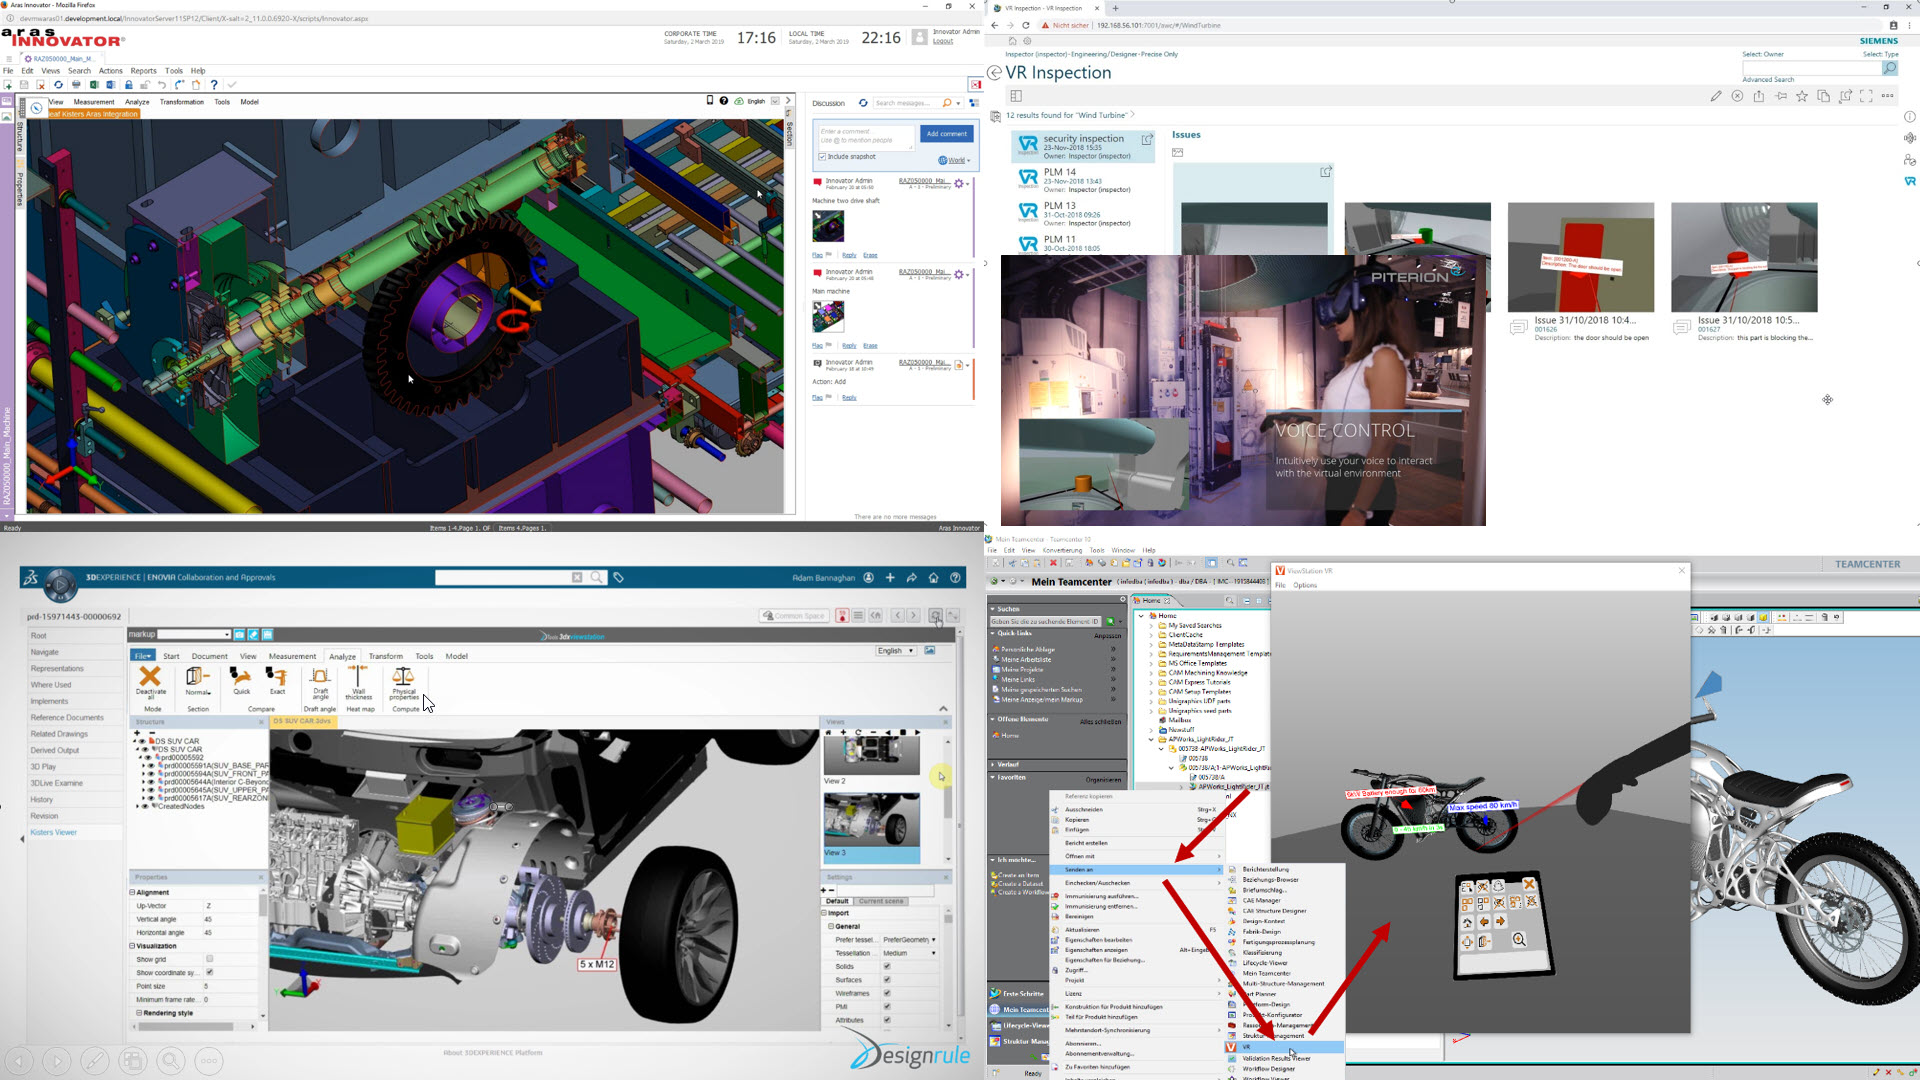Click the Draft angle tool icon
The width and height of the screenshot is (1920, 1080).
(320, 678)
